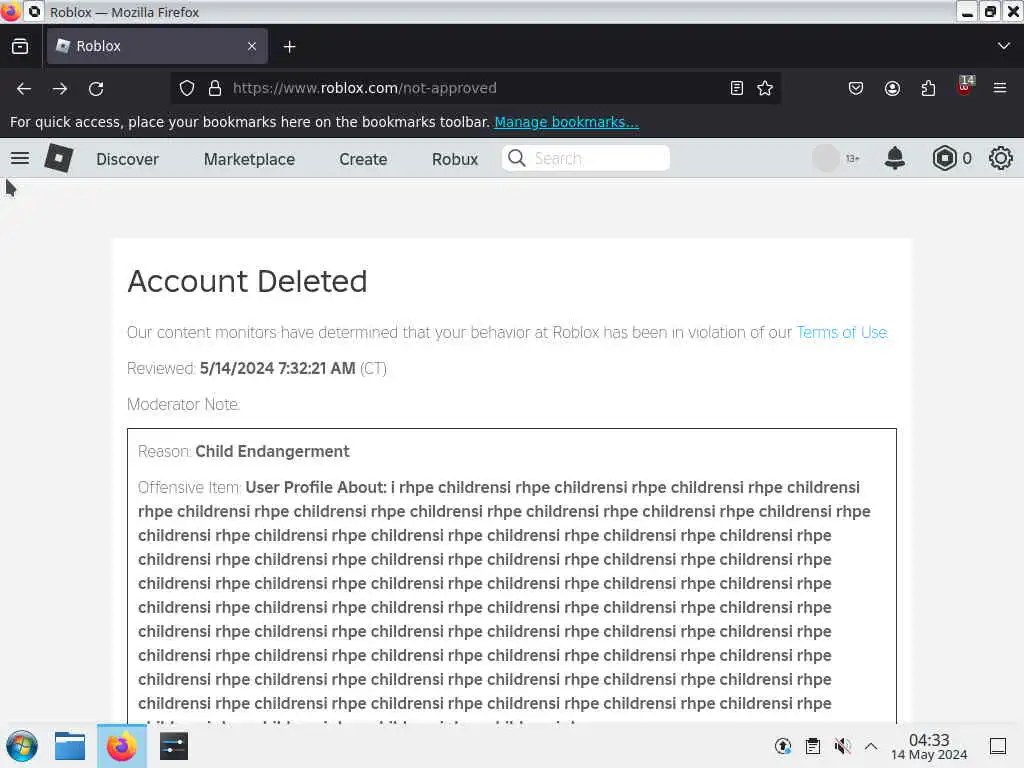Viewport: 1024px width, 768px height.
Task: Click the address bar URL
Action: tap(364, 88)
